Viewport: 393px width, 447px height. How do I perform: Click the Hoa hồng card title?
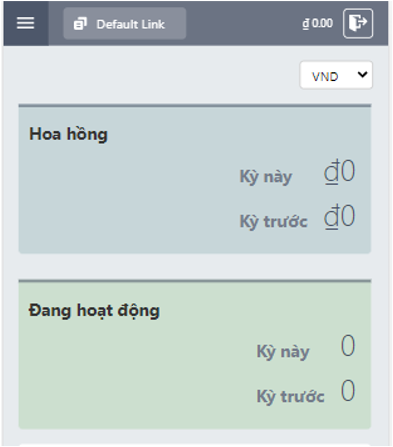point(68,134)
